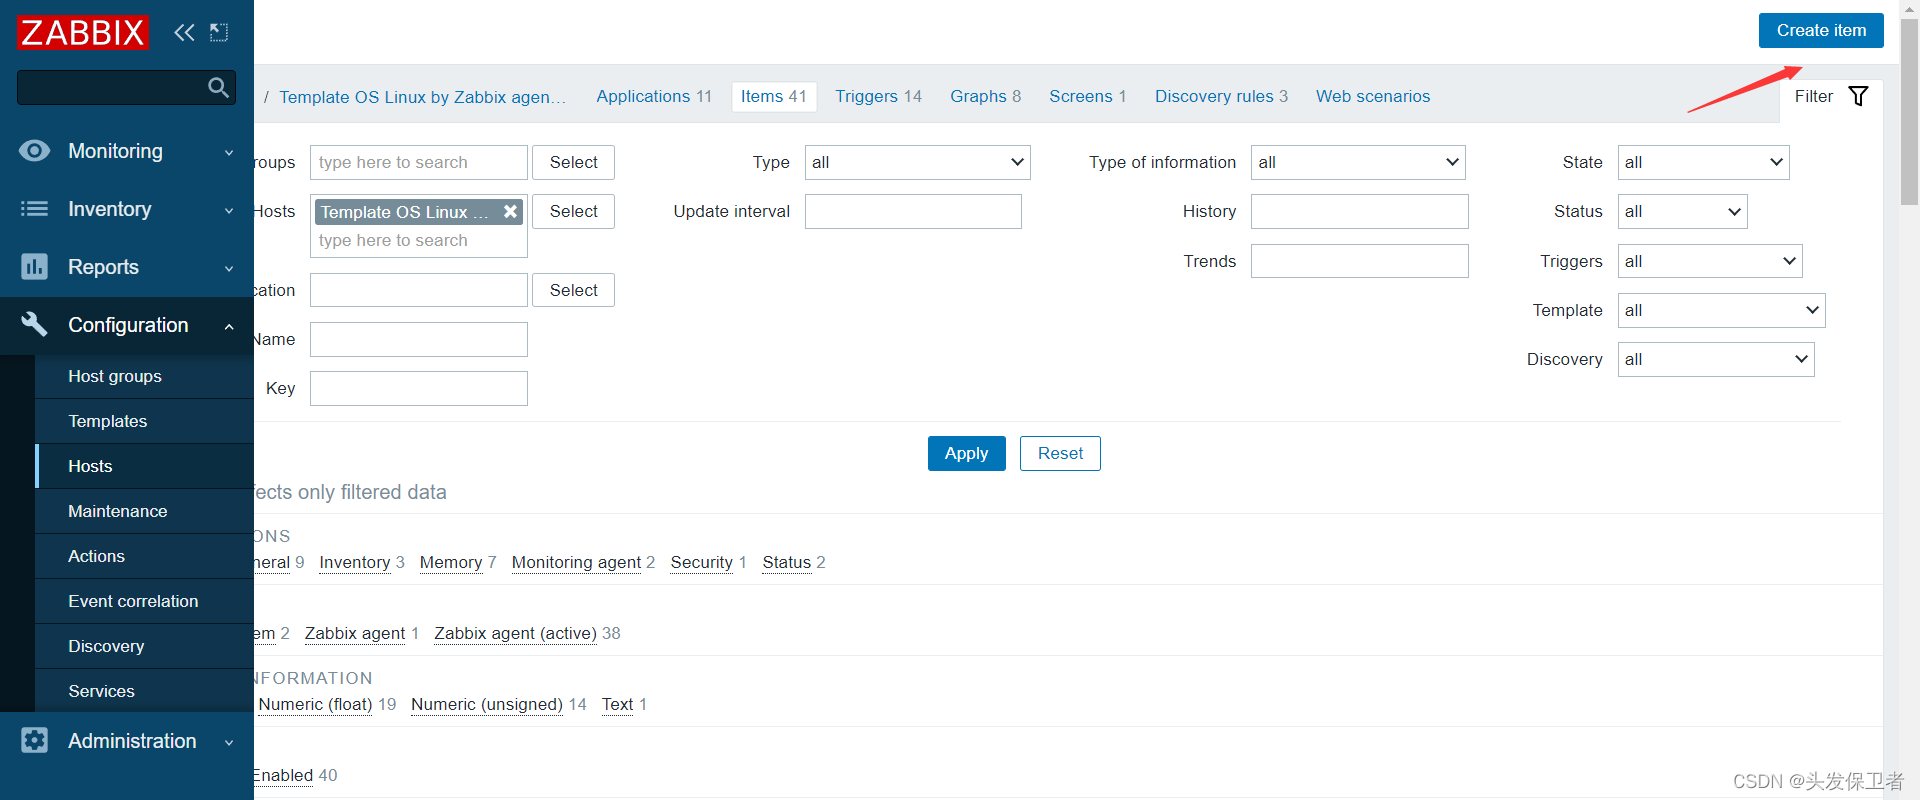
Task: Open the Status dropdown
Action: click(1682, 211)
